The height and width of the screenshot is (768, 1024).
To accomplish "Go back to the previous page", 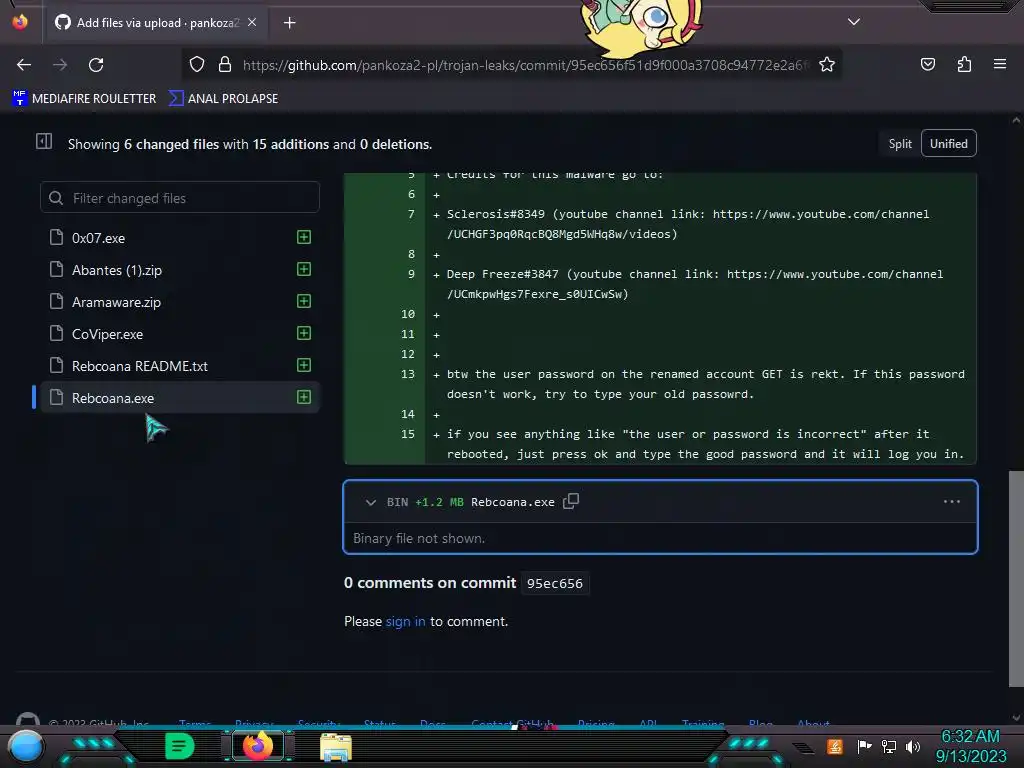I will (x=24, y=65).
